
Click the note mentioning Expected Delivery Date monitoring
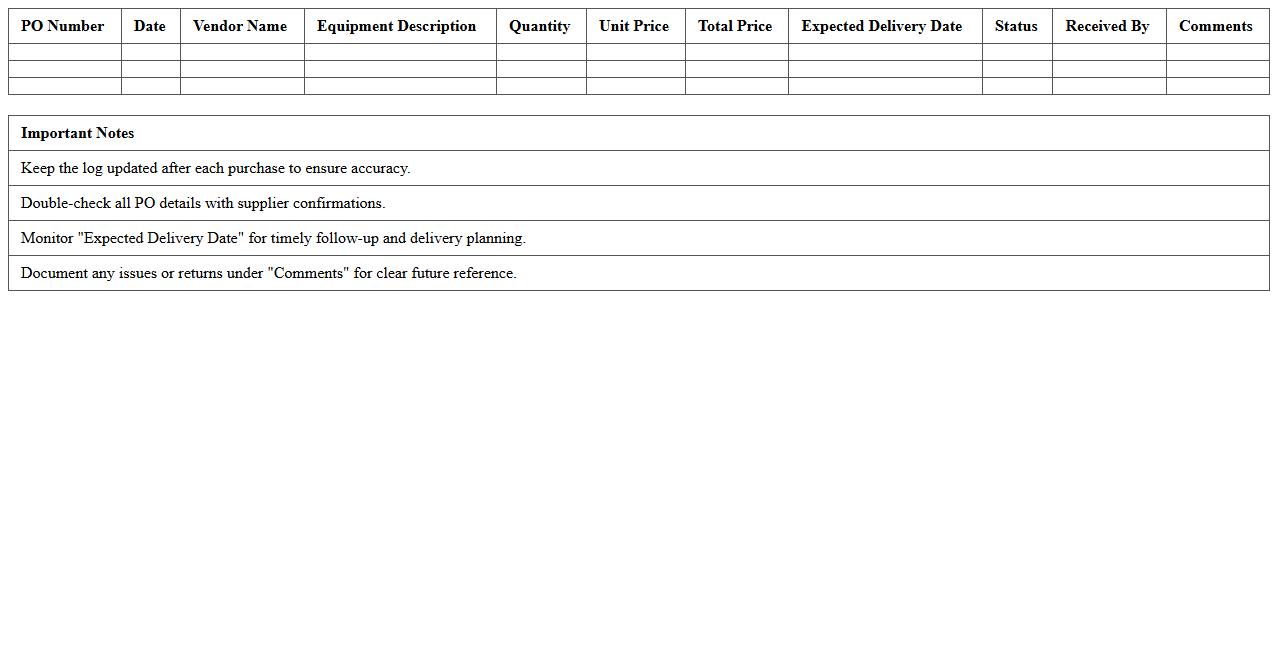638,238
